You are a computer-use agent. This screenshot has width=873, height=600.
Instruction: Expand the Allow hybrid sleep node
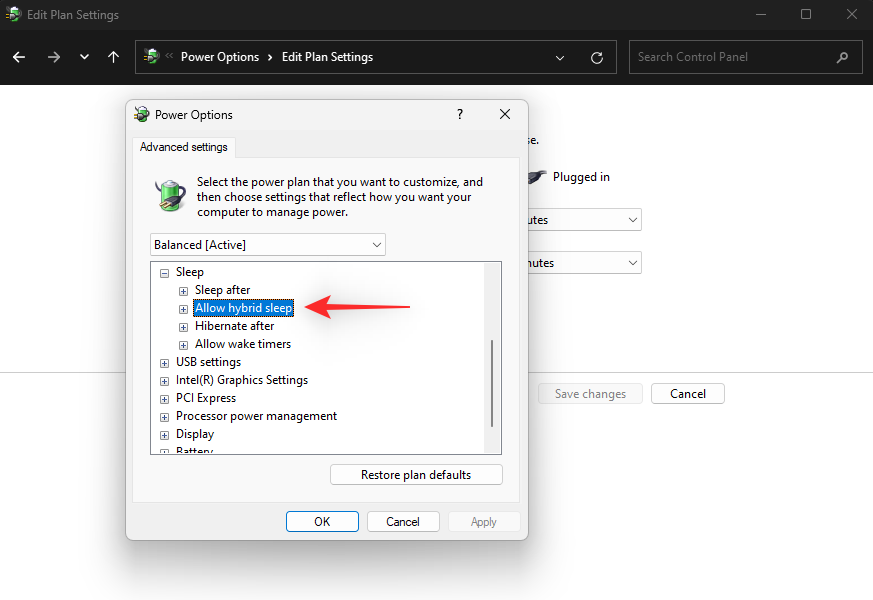[x=183, y=309]
